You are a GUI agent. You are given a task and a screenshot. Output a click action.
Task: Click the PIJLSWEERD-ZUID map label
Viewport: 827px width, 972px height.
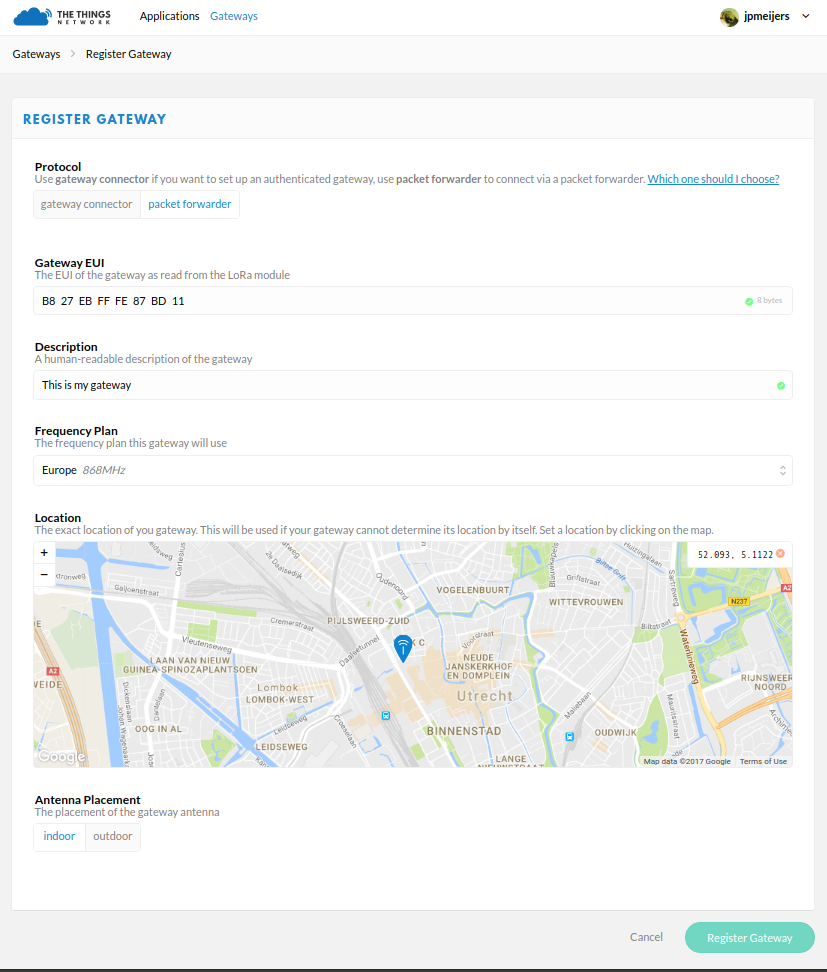tap(368, 621)
